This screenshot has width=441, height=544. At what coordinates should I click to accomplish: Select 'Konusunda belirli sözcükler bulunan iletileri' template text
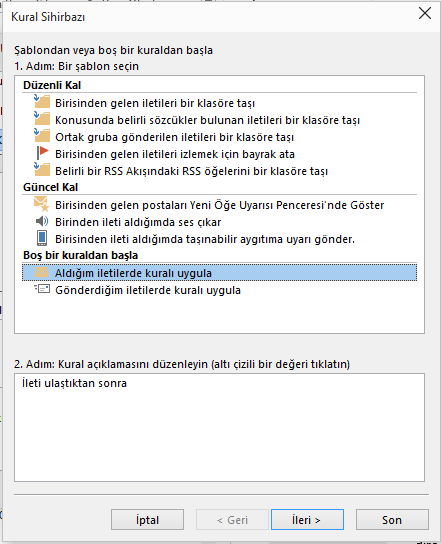click(207, 120)
